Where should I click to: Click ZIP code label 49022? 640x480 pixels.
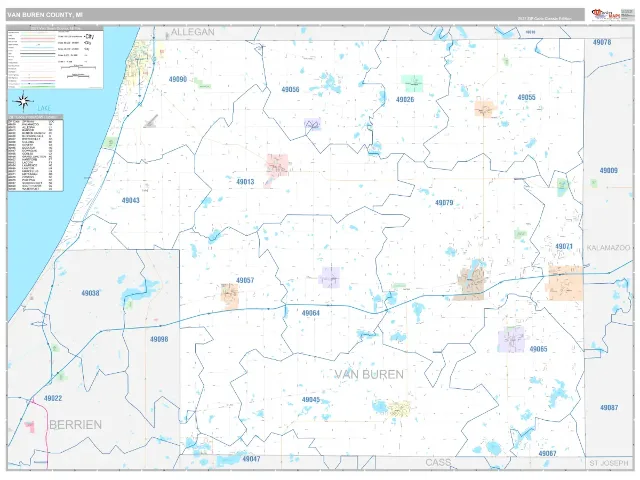(53, 398)
